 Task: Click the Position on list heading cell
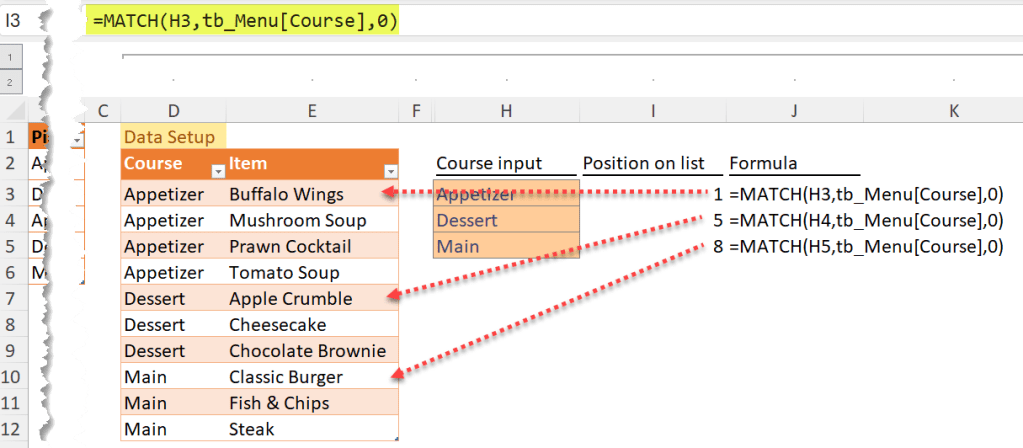pyautogui.click(x=651, y=163)
